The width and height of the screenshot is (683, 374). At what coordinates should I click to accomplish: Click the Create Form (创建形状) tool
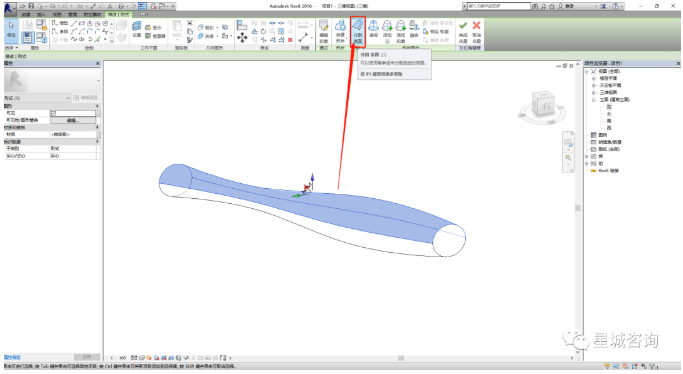click(340, 31)
